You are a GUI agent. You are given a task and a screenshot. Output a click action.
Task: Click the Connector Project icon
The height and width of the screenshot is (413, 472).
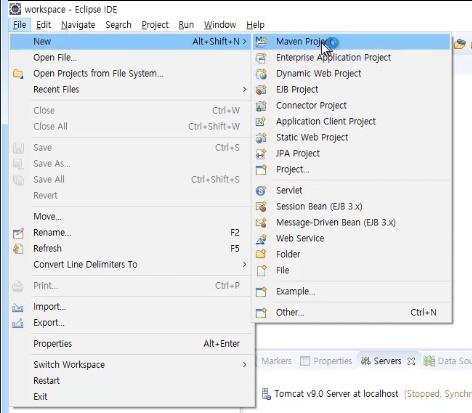[261, 106]
